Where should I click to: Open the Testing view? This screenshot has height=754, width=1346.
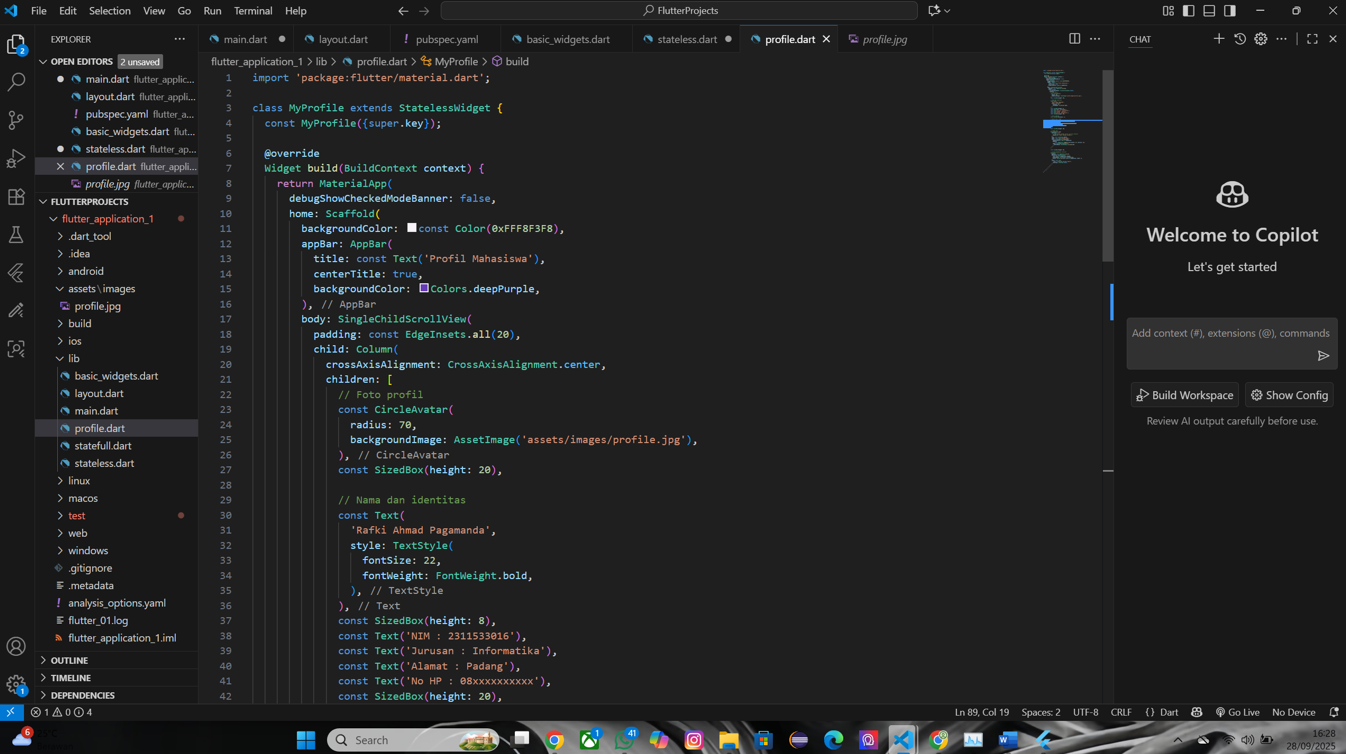pos(16,234)
